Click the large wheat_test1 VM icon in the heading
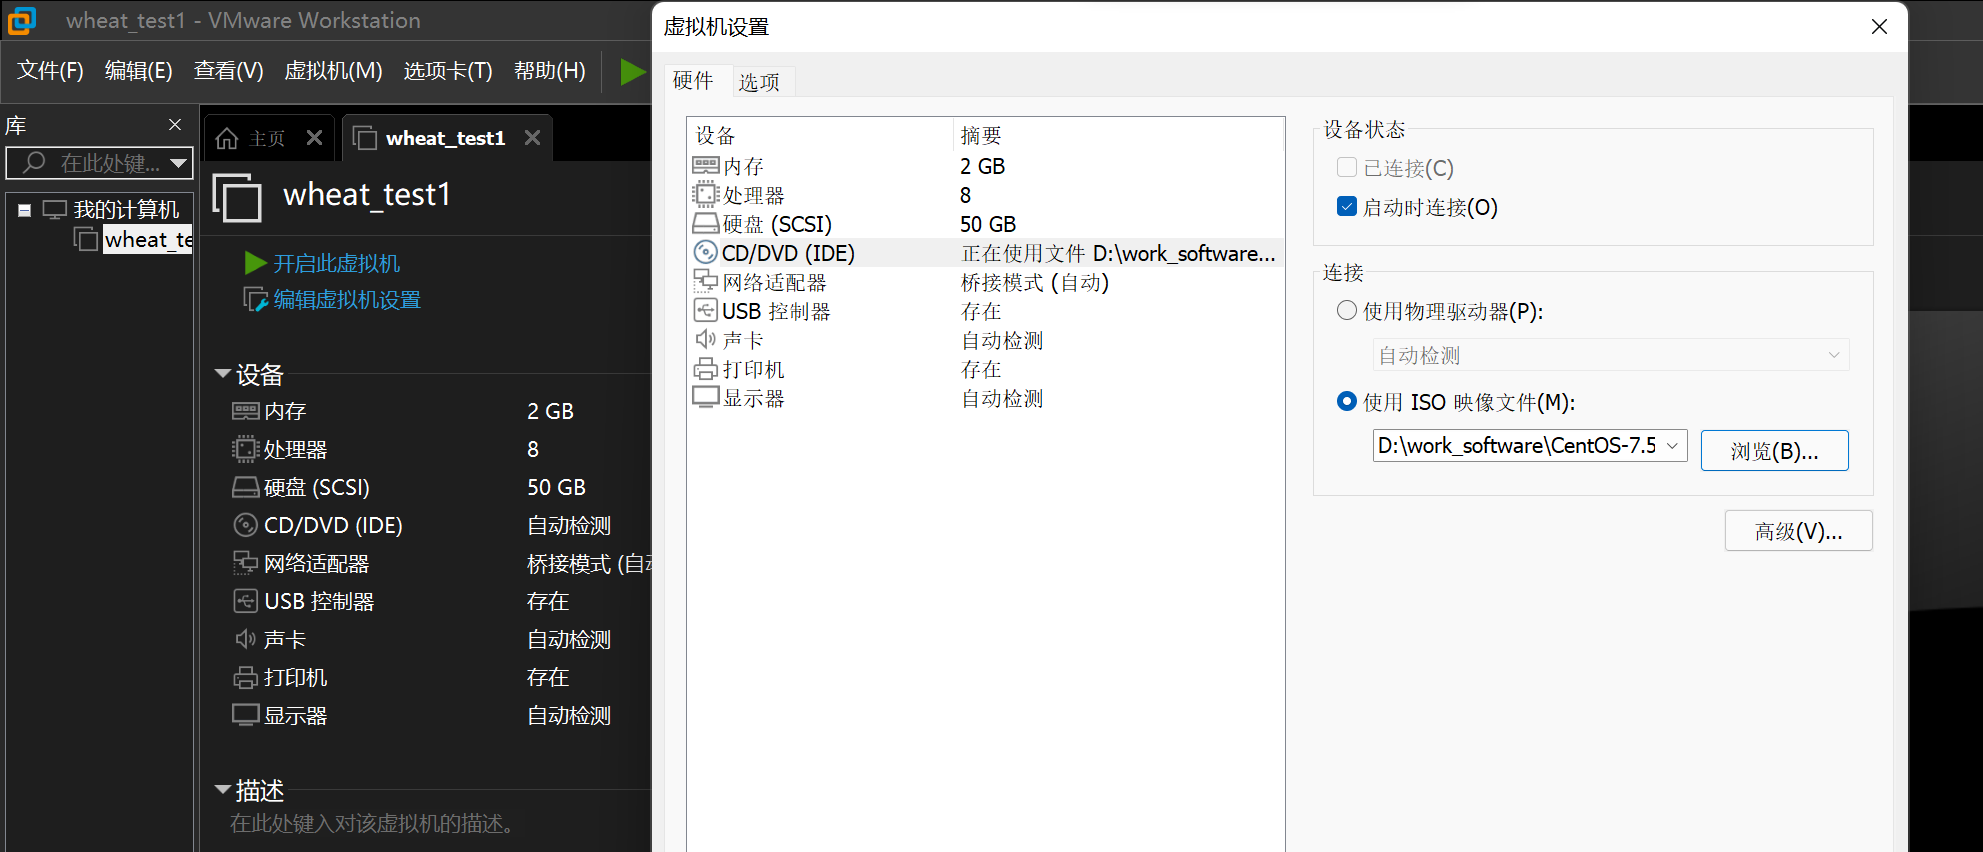 click(x=238, y=196)
